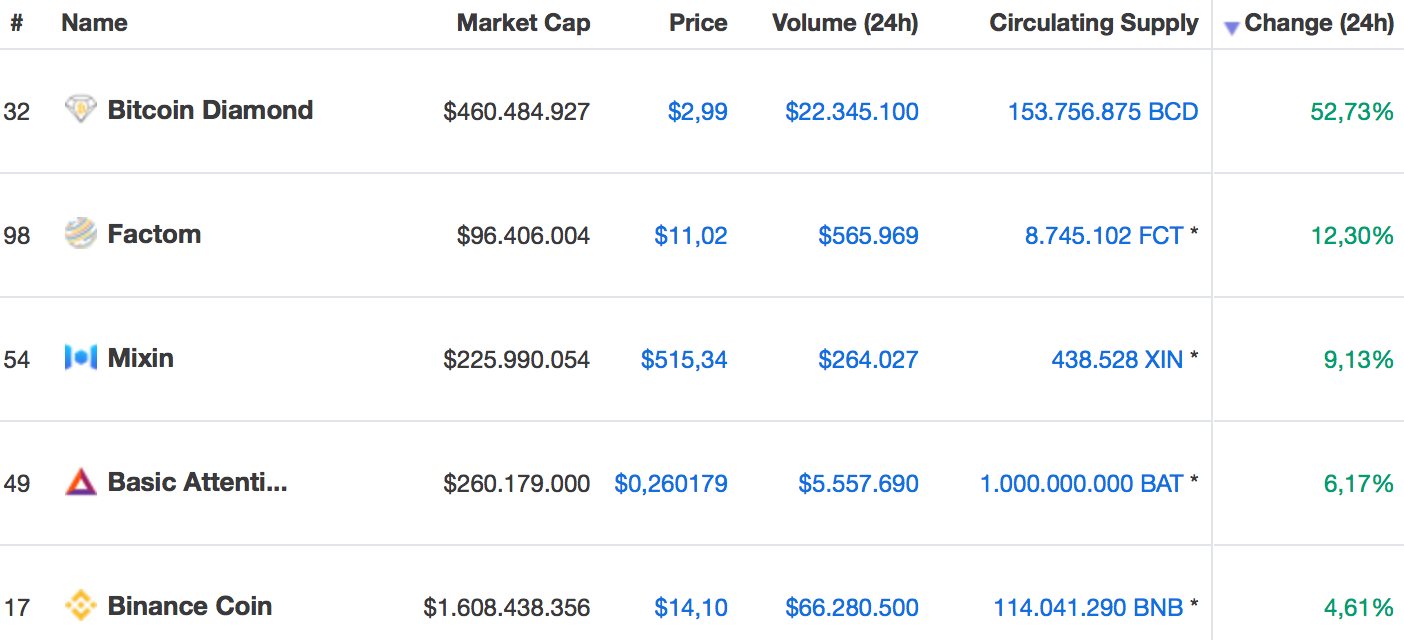Open the Bitcoin Diamond coin page
1404x640 pixels.
(210, 110)
